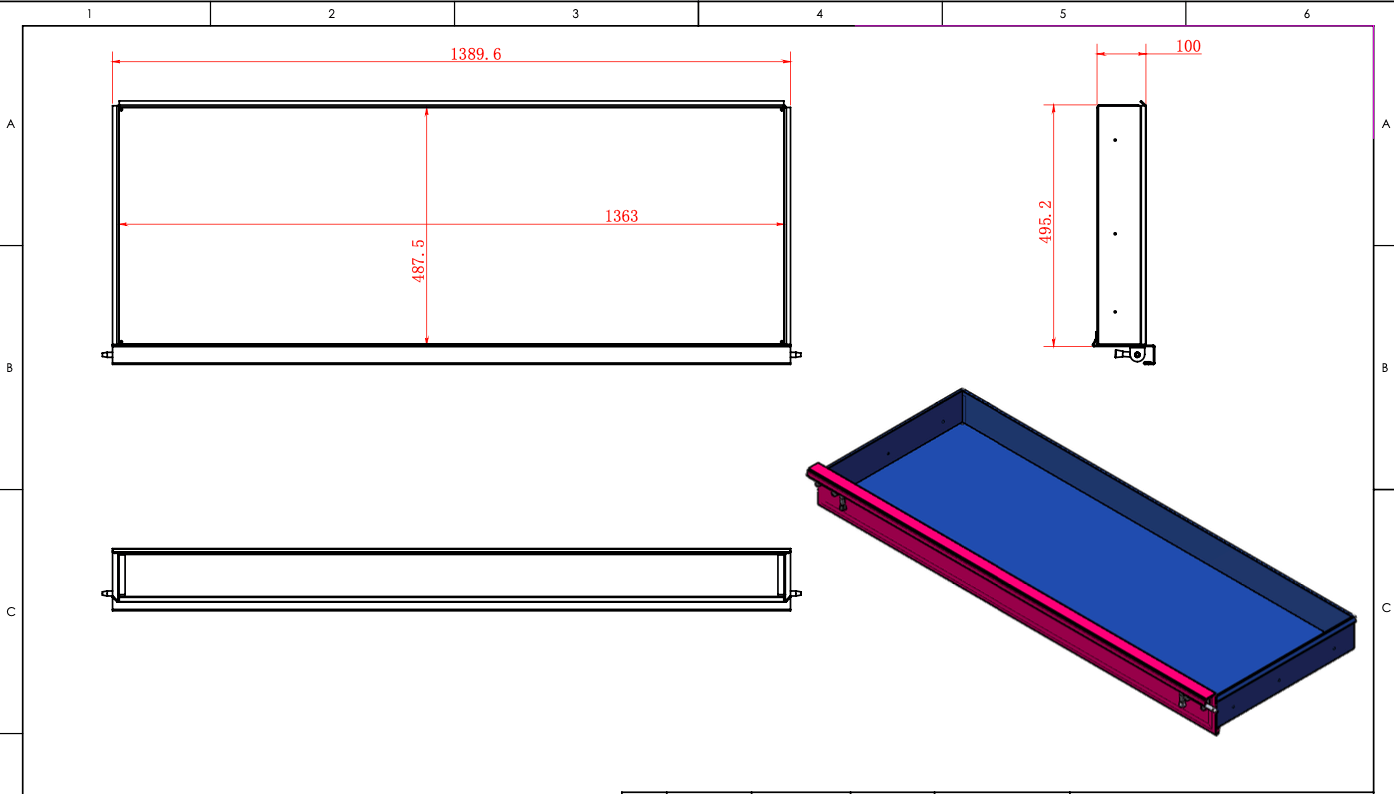The width and height of the screenshot is (1394, 794).
Task: Click zone row label B on left border
Action: coord(10,368)
